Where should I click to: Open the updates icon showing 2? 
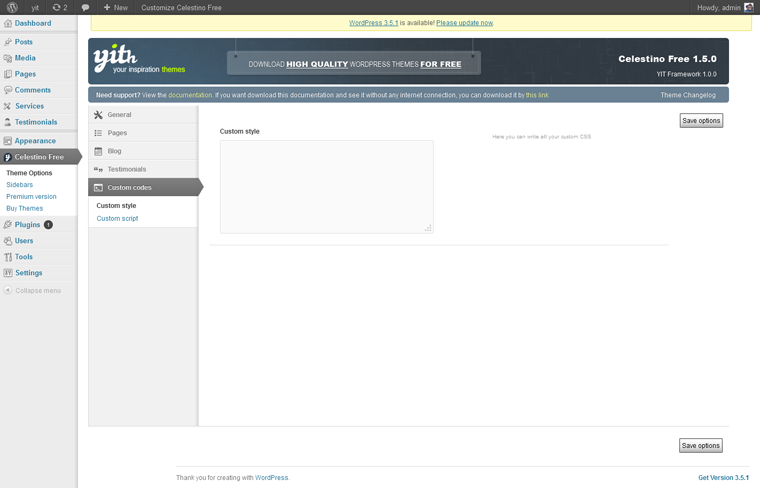pos(60,7)
